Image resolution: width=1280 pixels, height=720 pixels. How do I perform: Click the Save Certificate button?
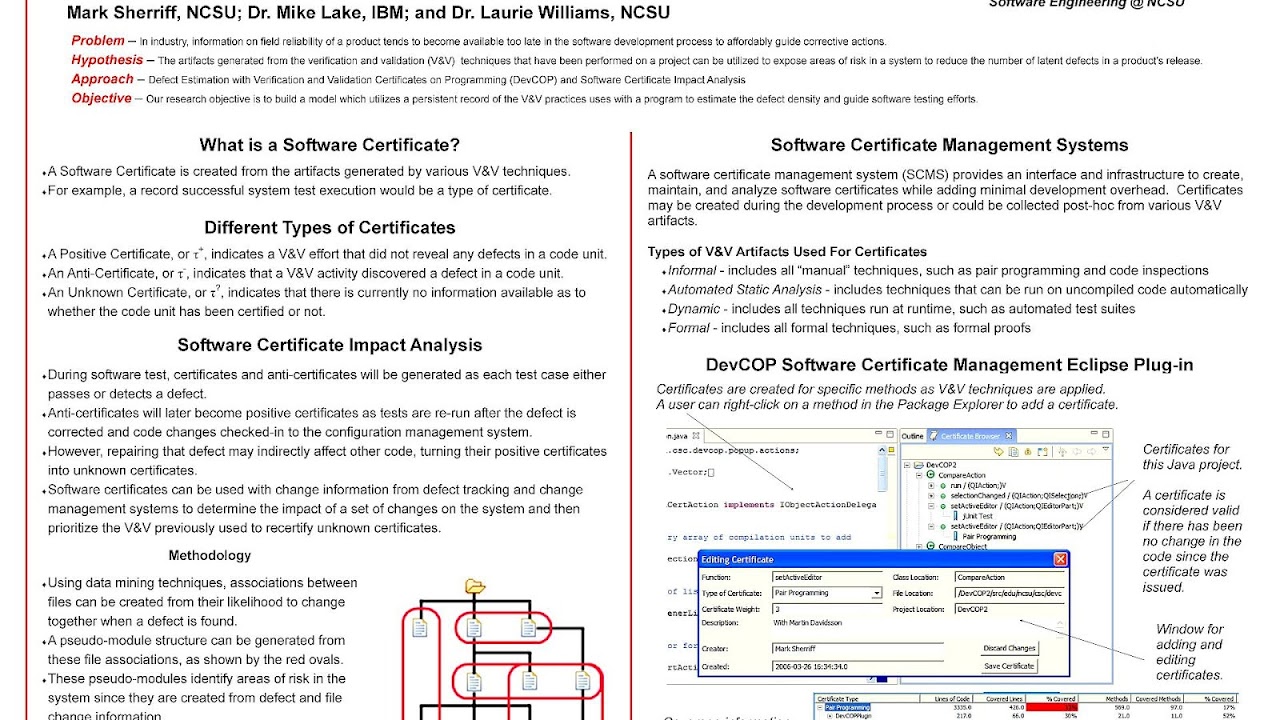[x=1009, y=666]
